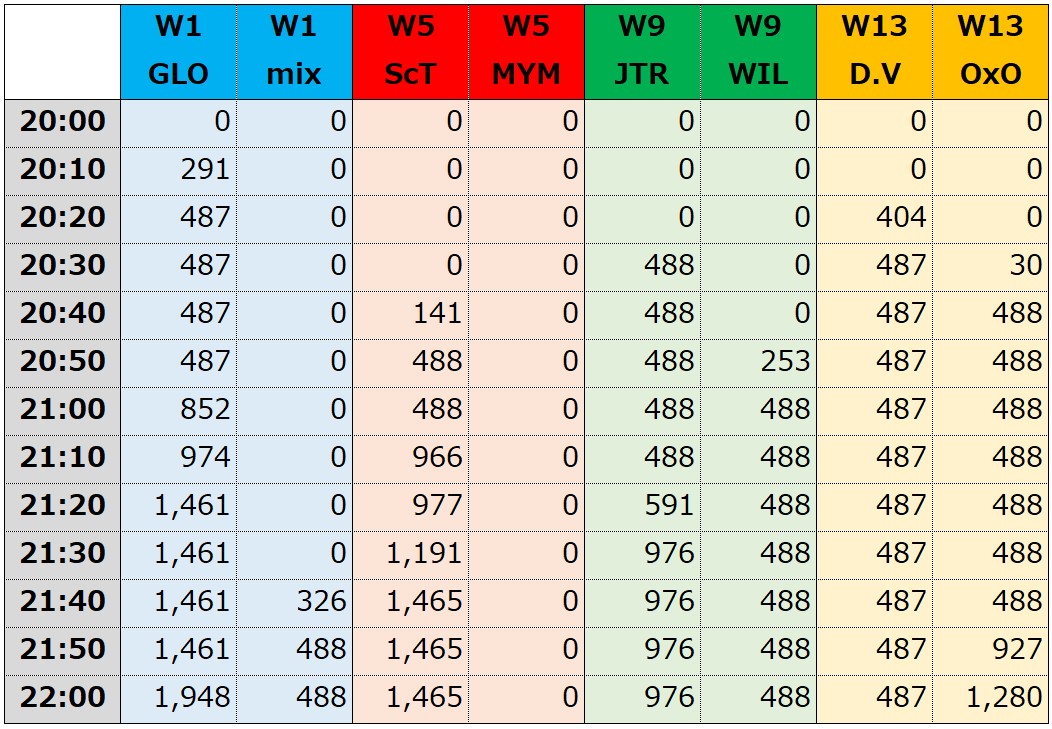Click the W5 ScT header cell

411,52
